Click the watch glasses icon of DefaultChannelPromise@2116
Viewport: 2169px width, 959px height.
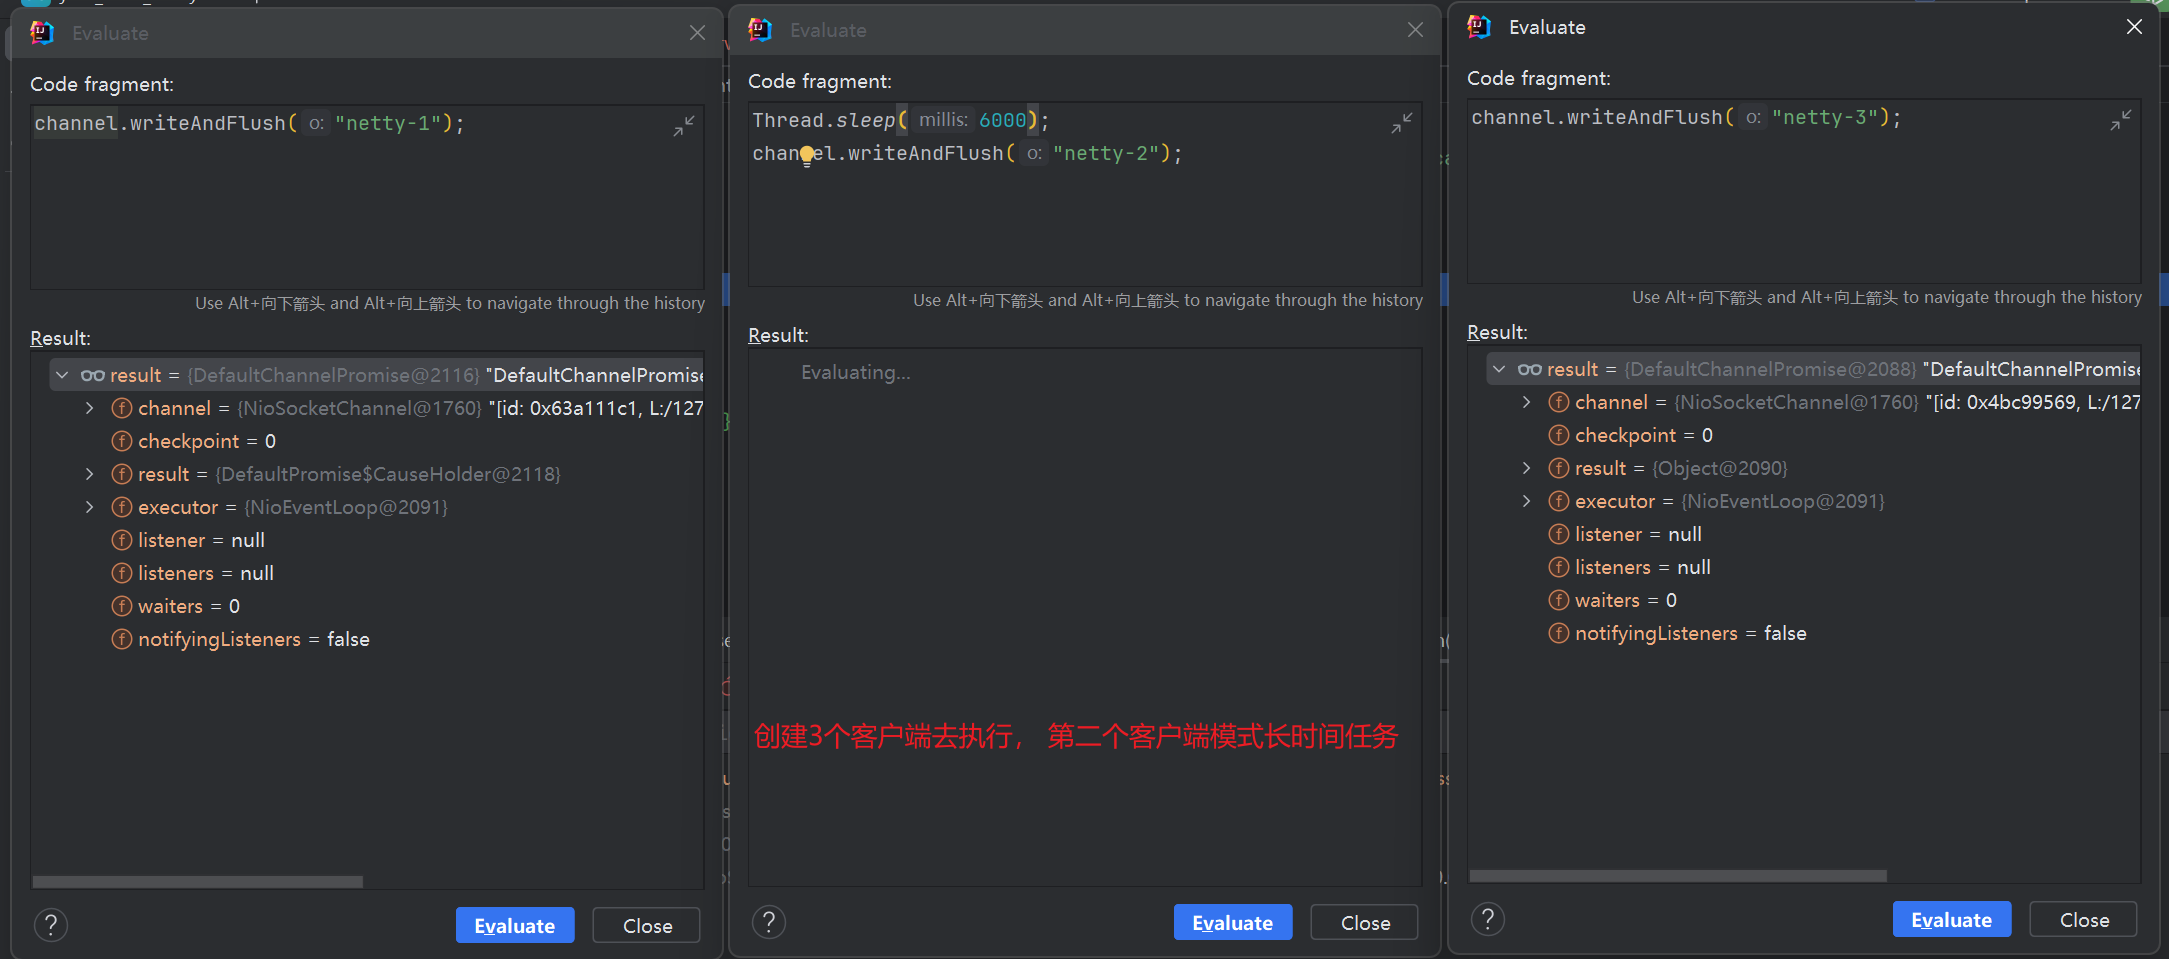(x=93, y=375)
